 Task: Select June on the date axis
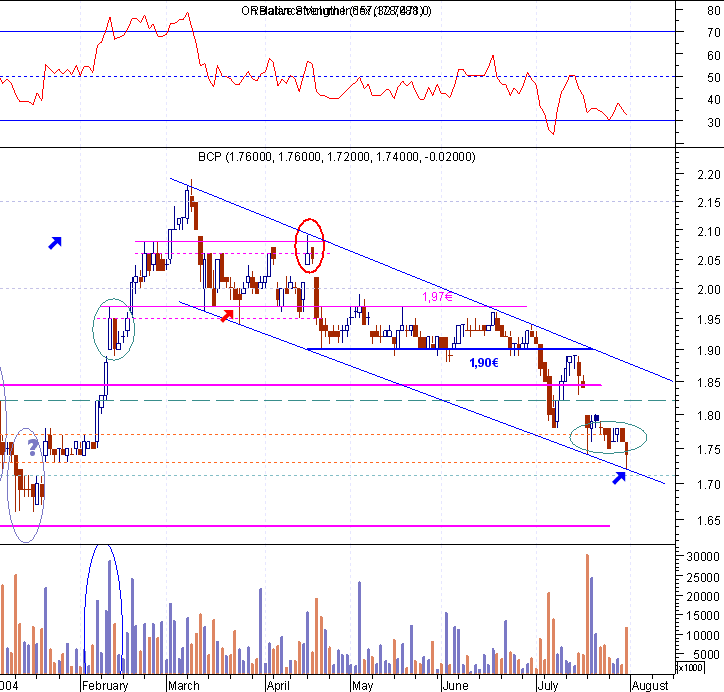coord(456,686)
